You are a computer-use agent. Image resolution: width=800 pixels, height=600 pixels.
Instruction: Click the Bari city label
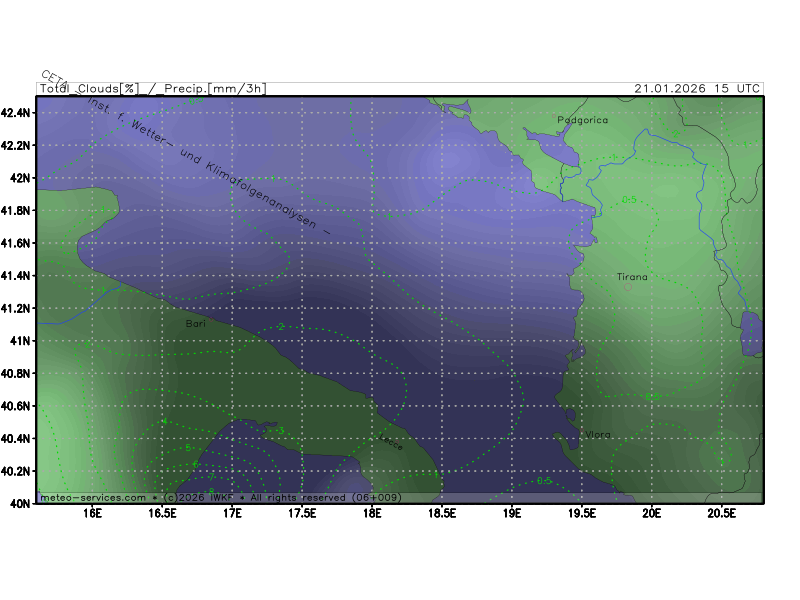pyautogui.click(x=196, y=324)
